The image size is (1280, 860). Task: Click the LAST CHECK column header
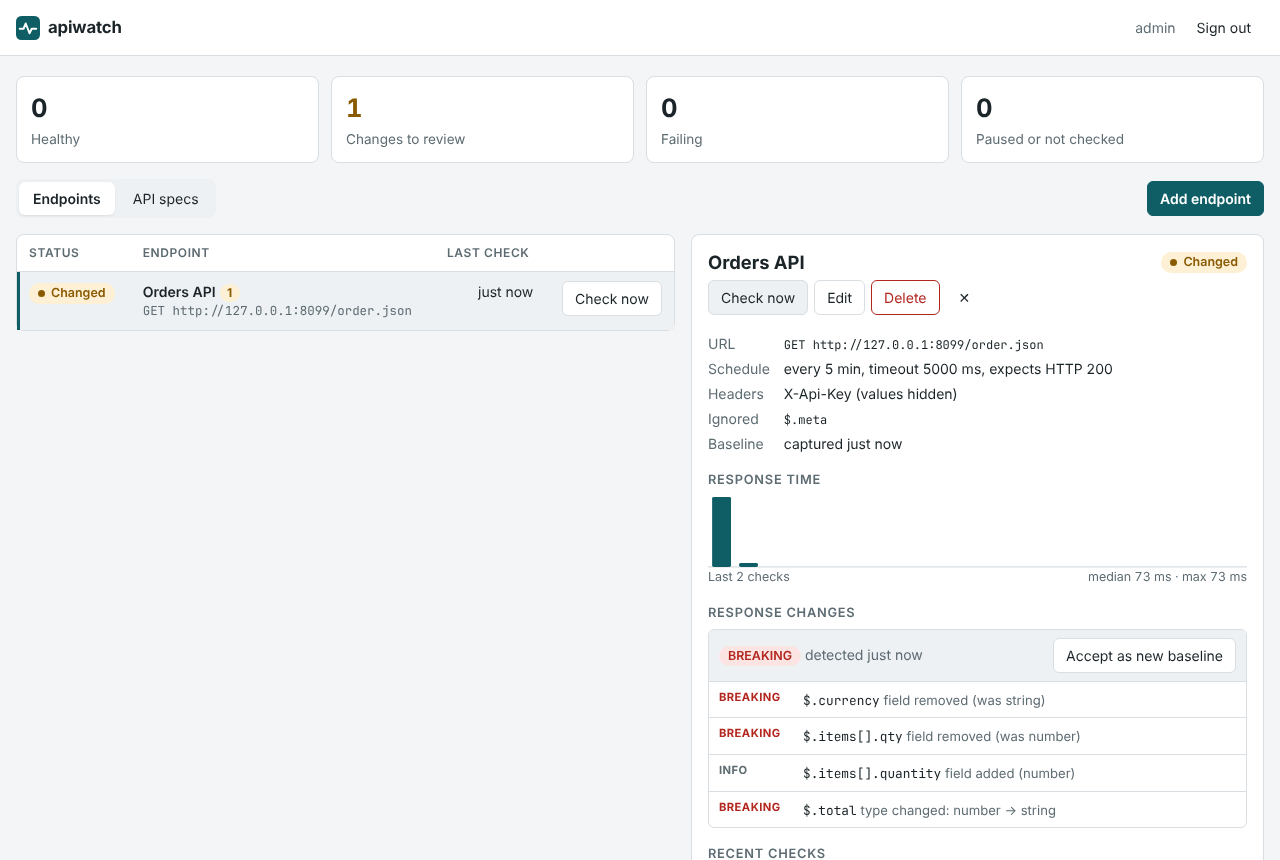click(x=488, y=253)
